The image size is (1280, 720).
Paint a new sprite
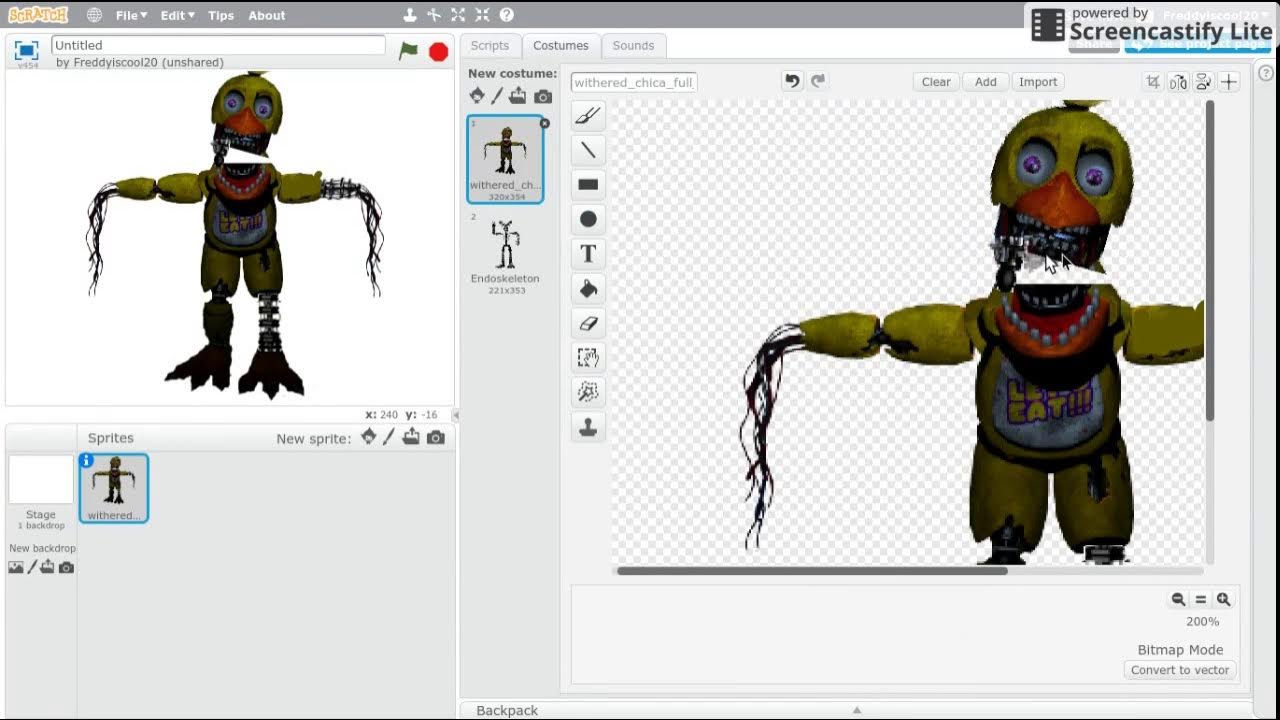pyautogui.click(x=389, y=437)
